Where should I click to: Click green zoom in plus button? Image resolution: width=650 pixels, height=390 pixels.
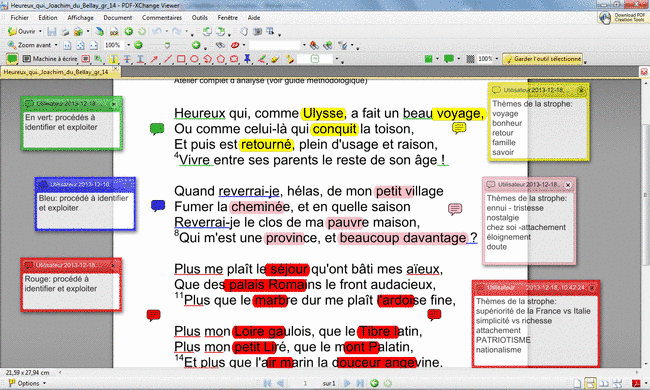click(196, 45)
